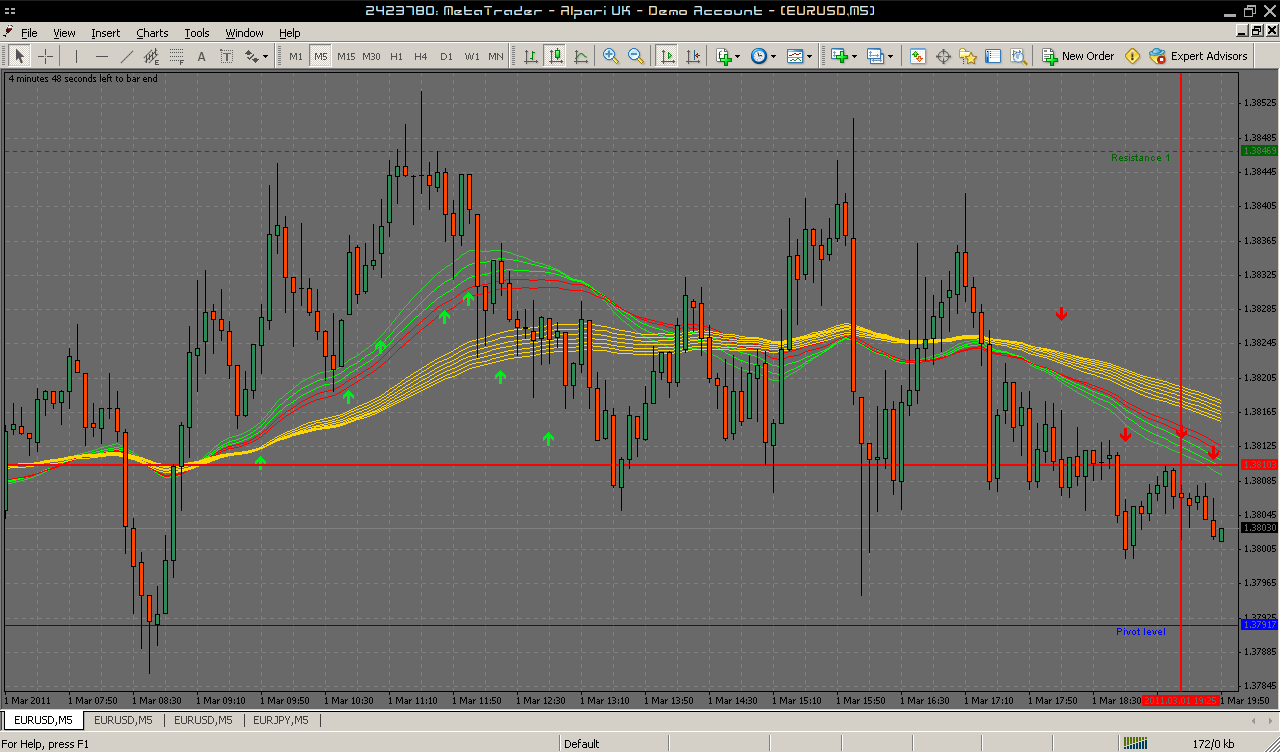Select the text label tool

[227, 56]
